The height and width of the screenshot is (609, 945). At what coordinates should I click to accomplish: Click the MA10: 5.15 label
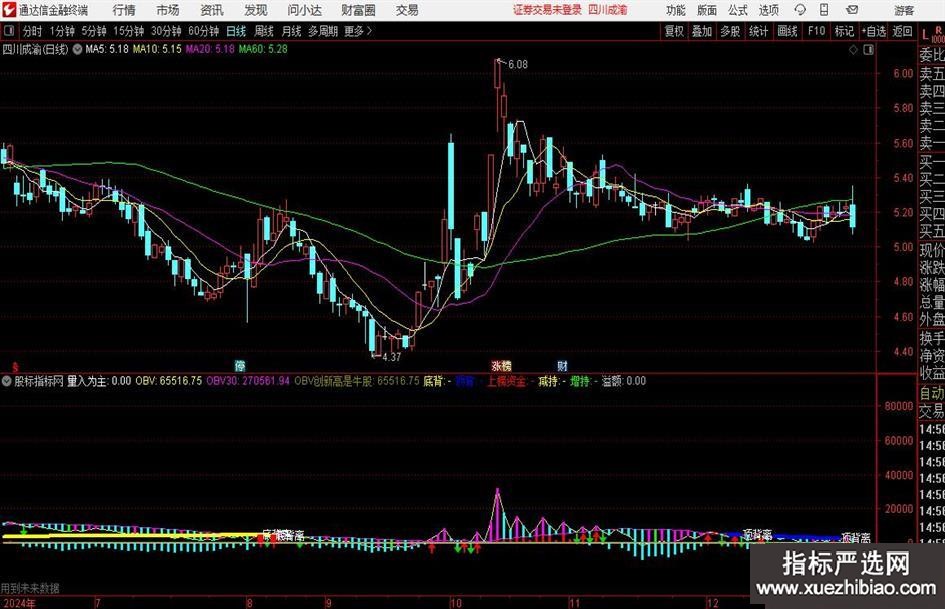coord(157,49)
